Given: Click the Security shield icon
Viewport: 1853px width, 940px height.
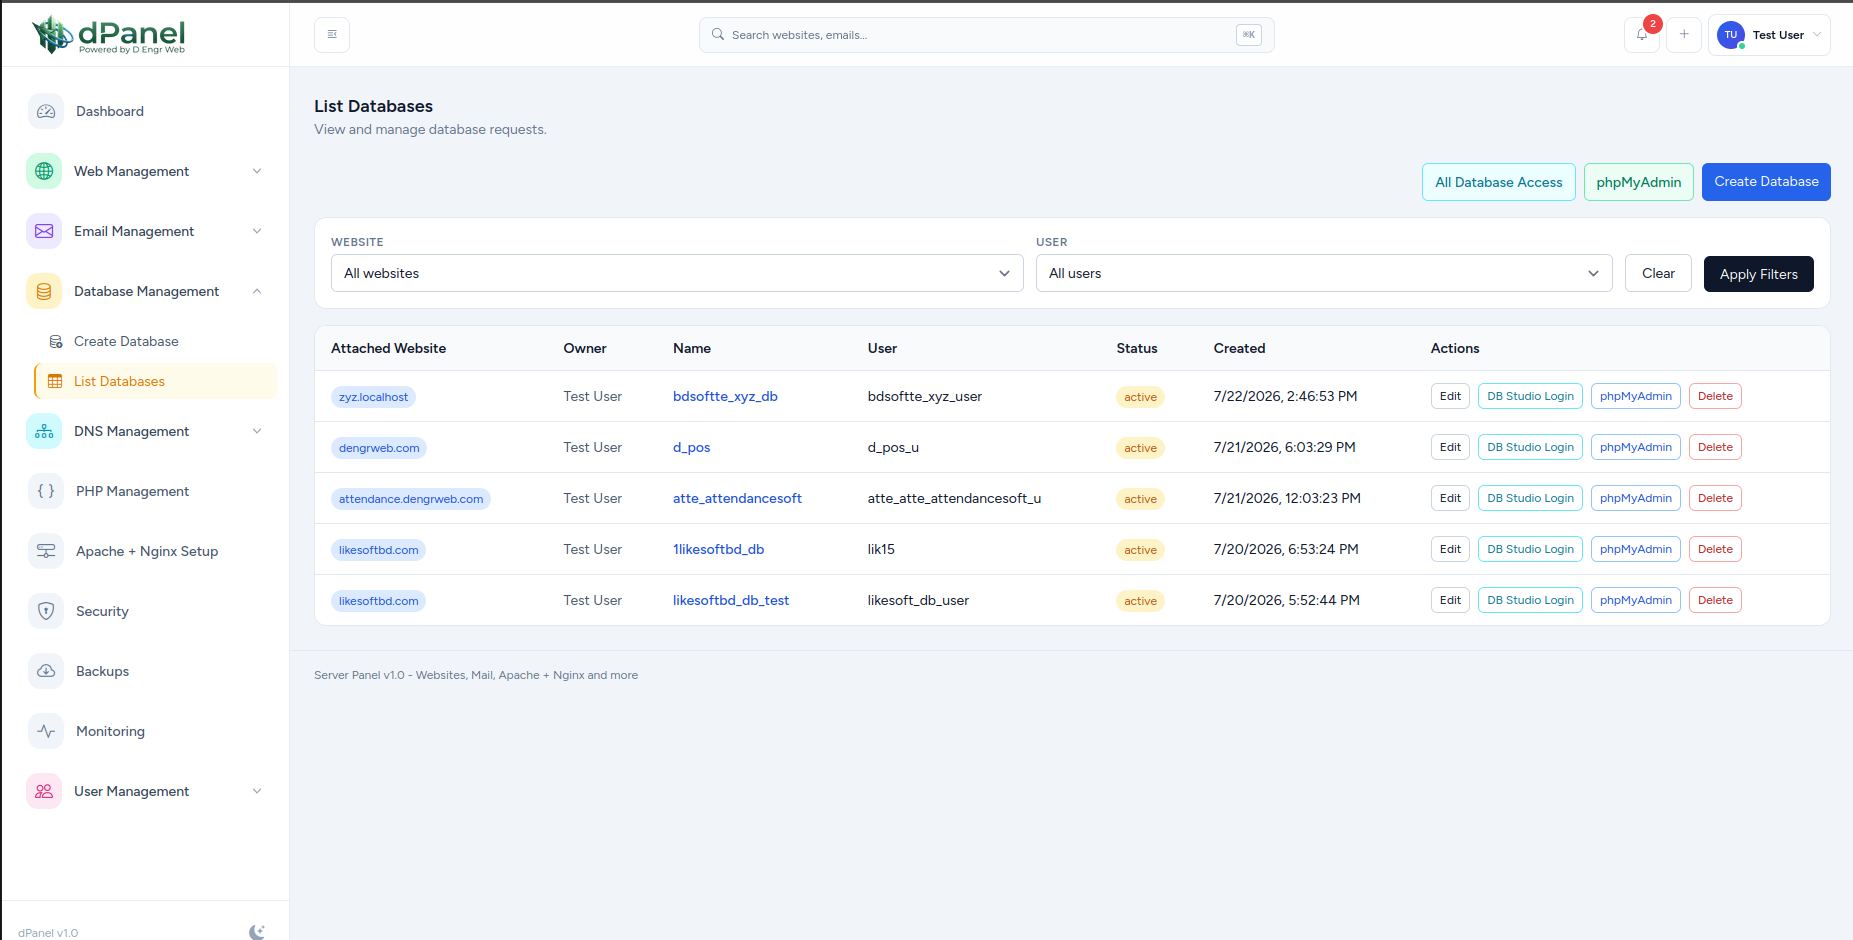Looking at the screenshot, I should tap(46, 611).
